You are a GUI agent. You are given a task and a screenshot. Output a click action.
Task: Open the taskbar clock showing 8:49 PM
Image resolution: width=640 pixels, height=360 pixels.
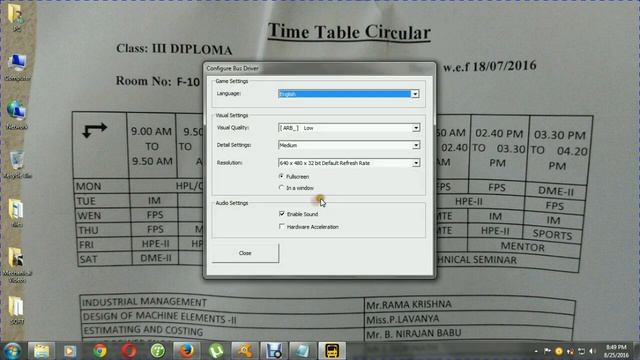click(617, 351)
